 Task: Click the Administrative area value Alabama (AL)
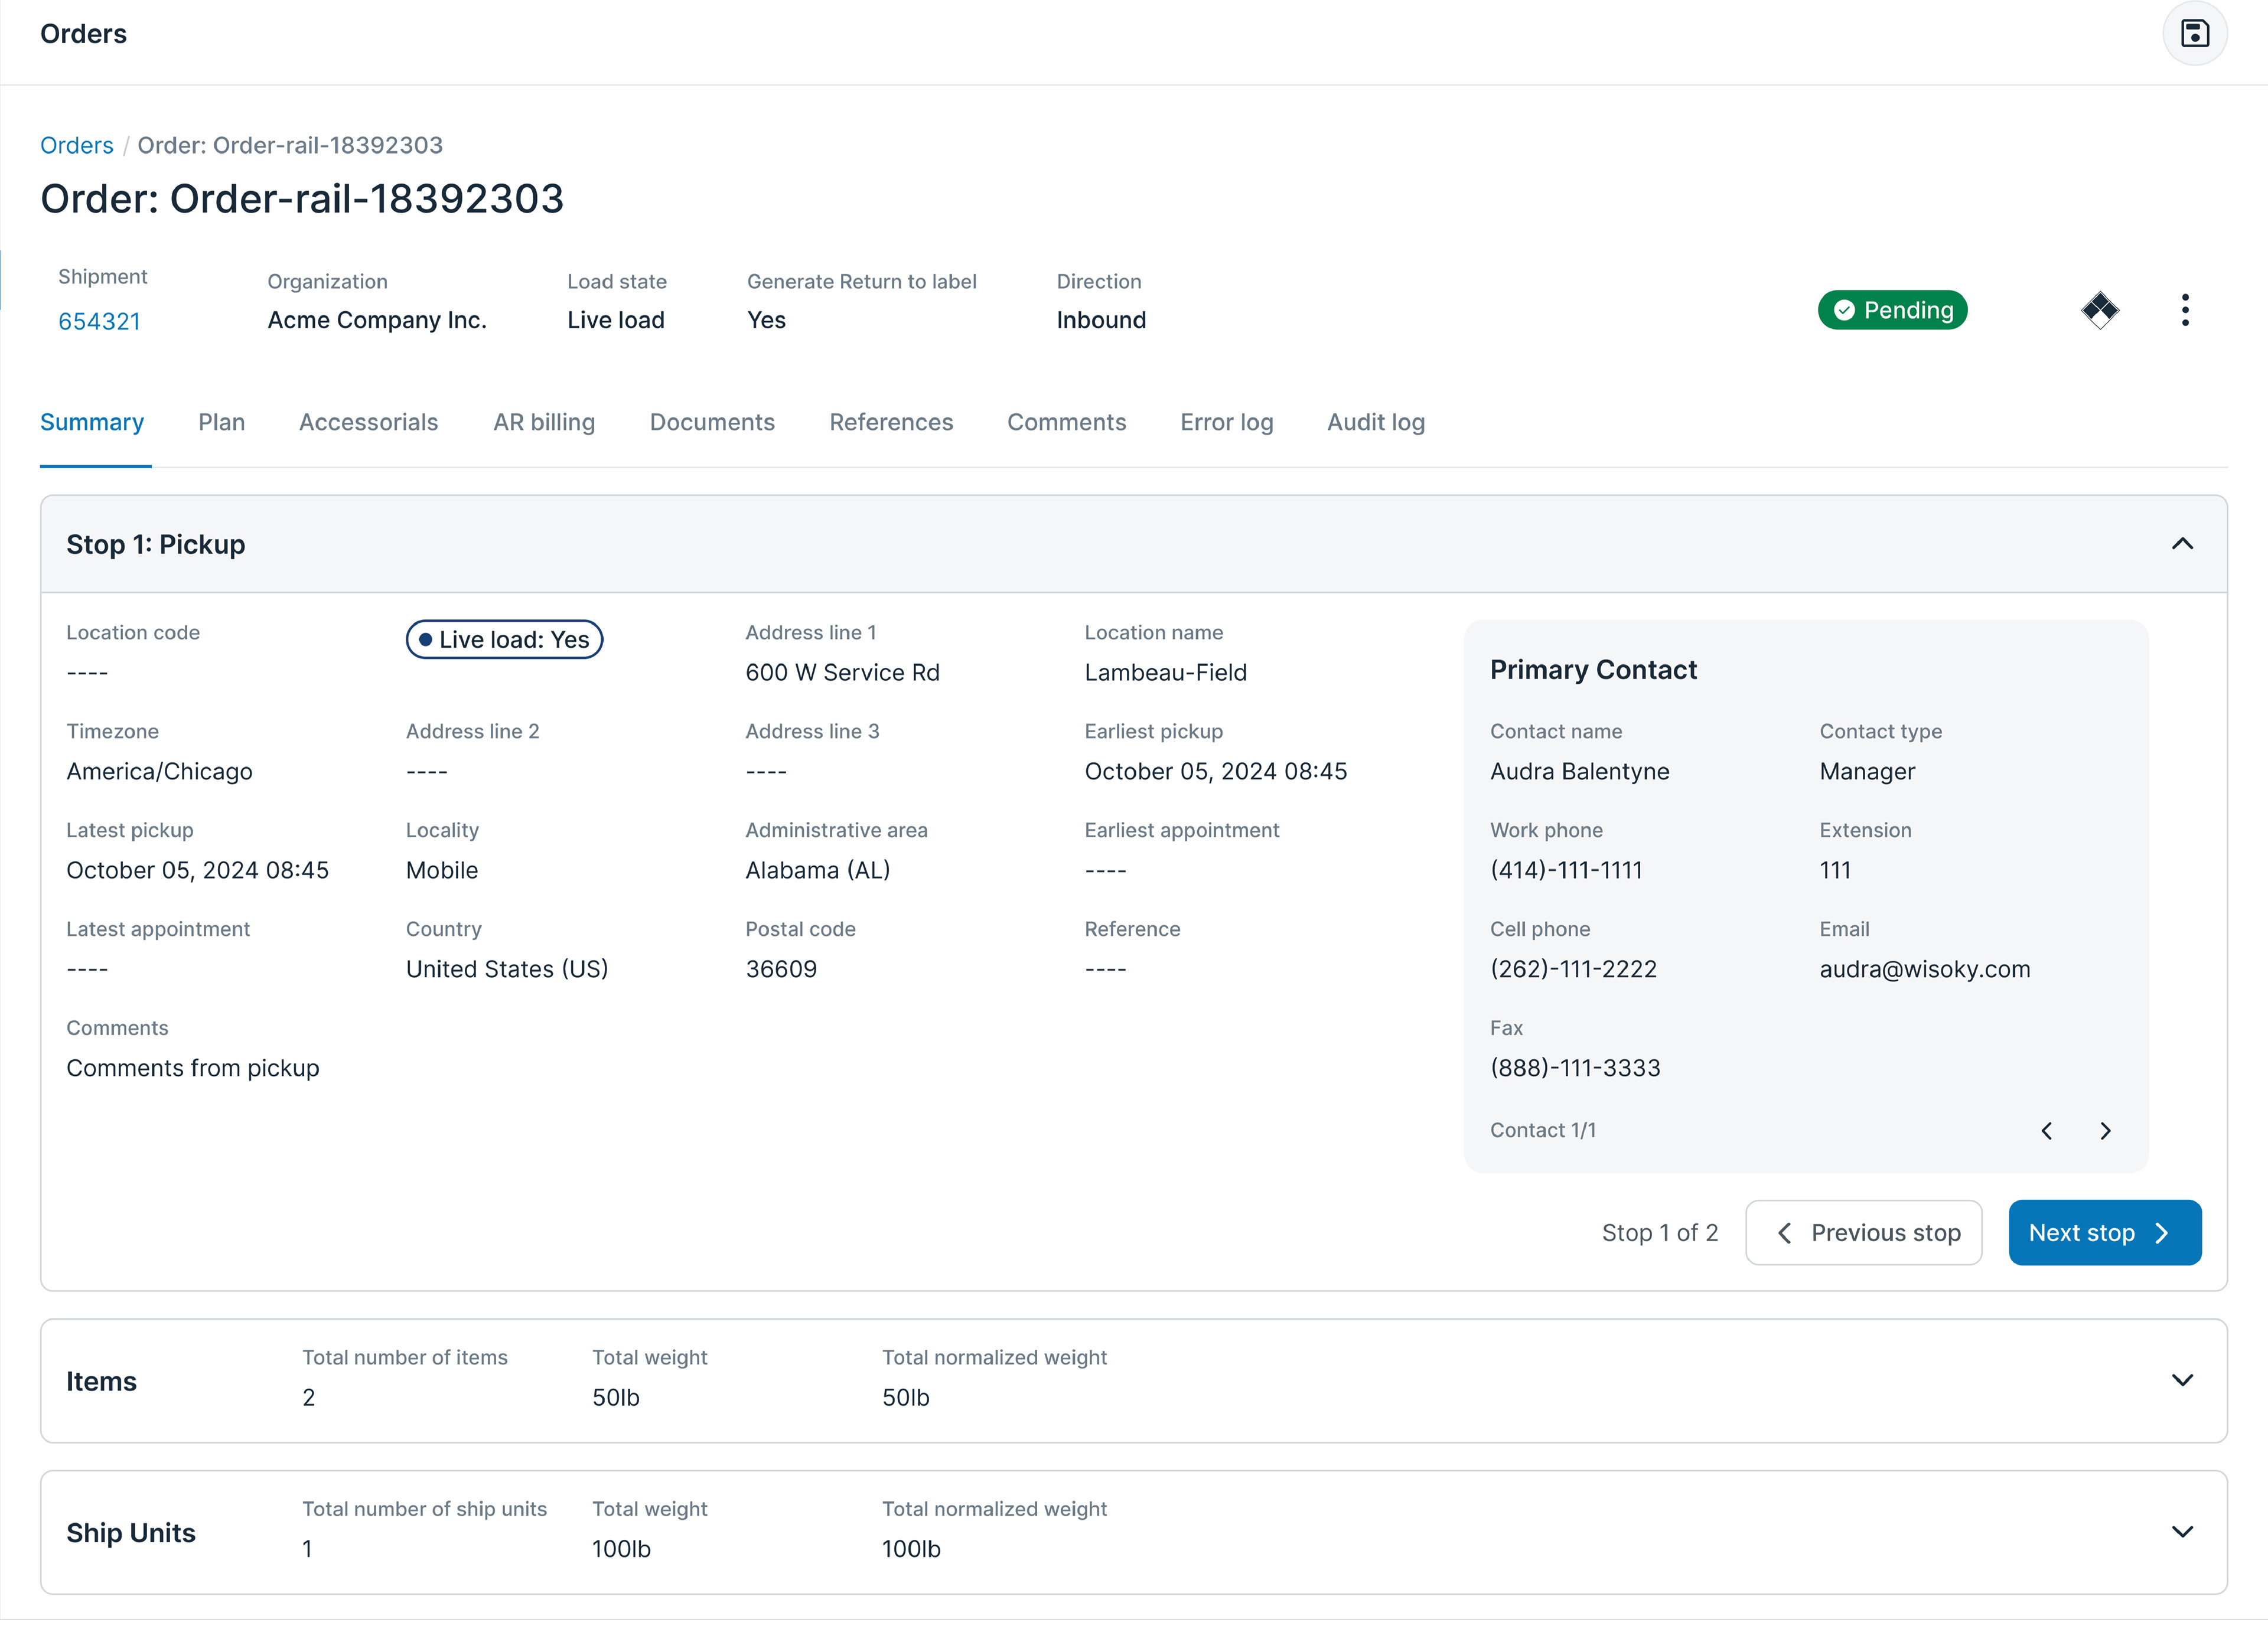pyautogui.click(x=817, y=870)
